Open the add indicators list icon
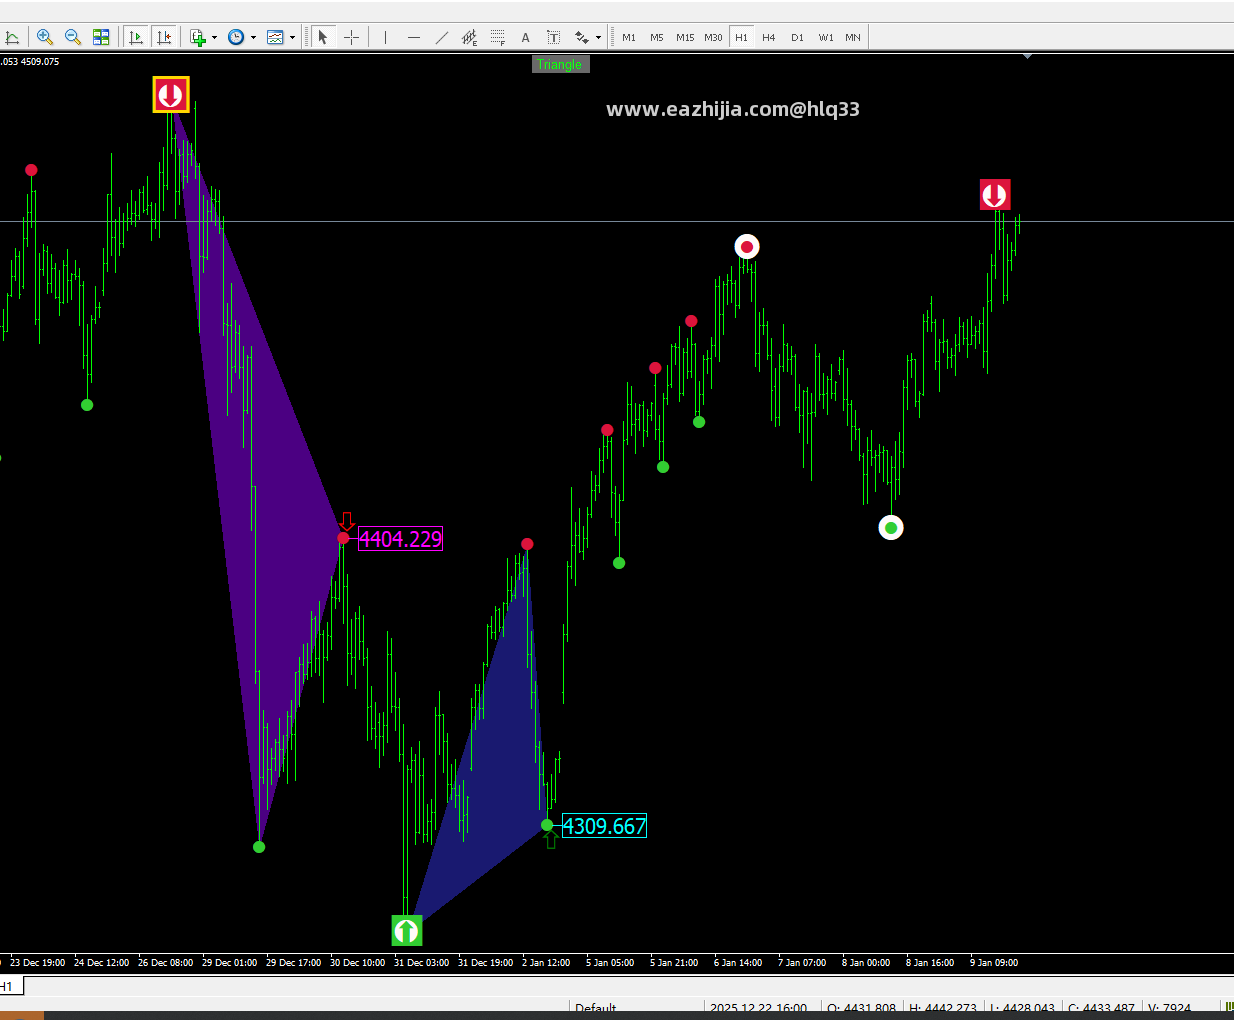 [198, 37]
